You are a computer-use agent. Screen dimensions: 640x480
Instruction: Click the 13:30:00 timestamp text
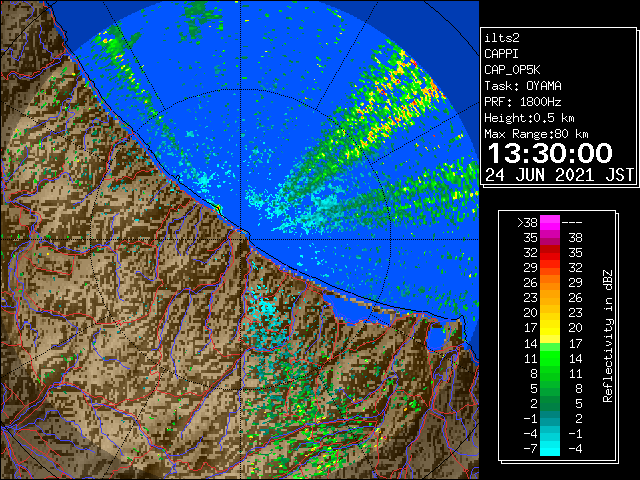550,153
